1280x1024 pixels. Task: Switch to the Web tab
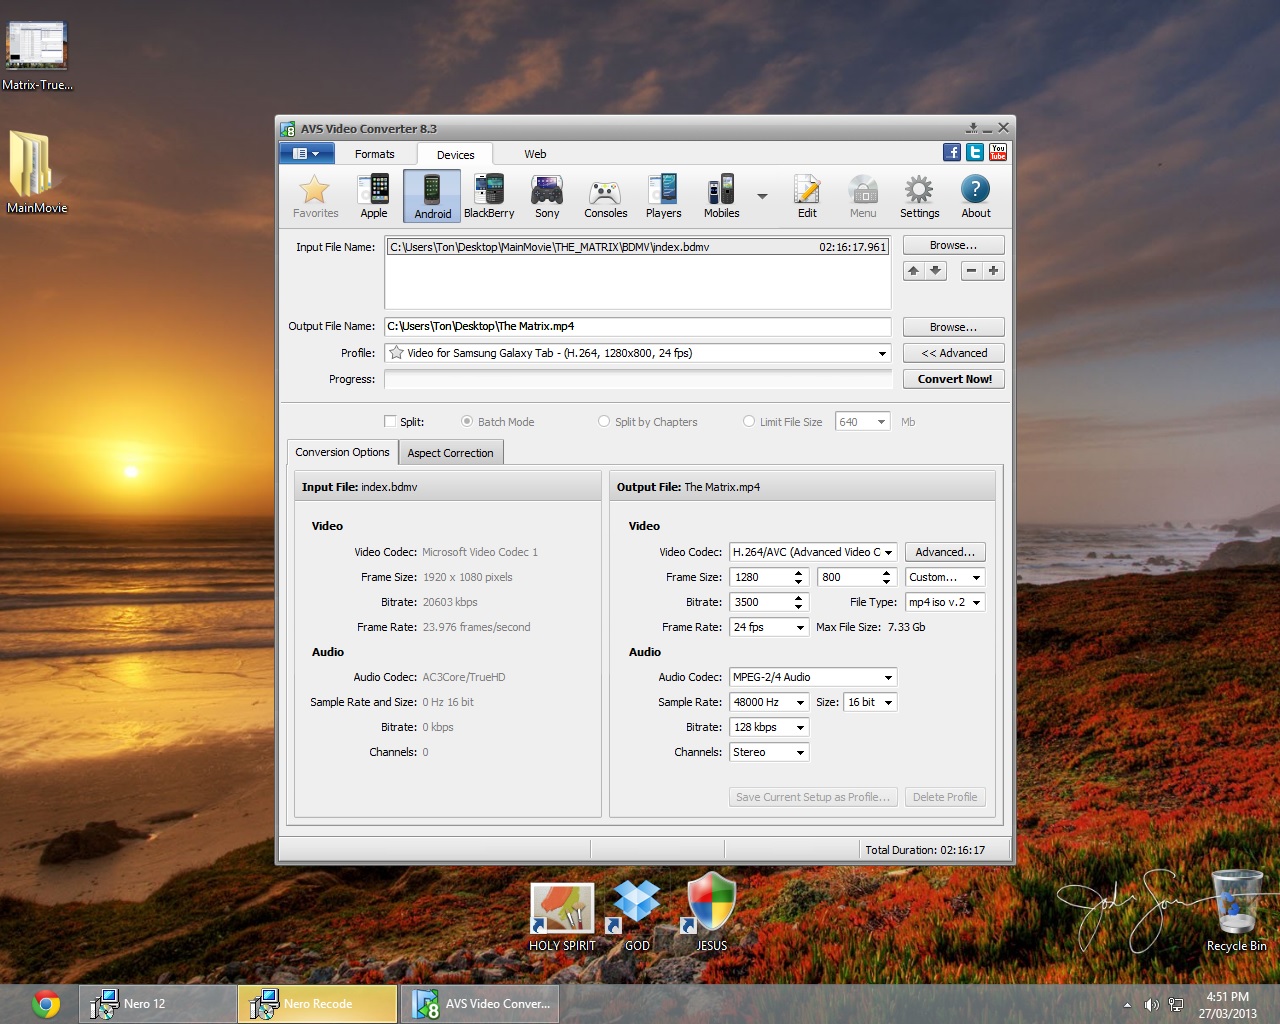(x=535, y=154)
